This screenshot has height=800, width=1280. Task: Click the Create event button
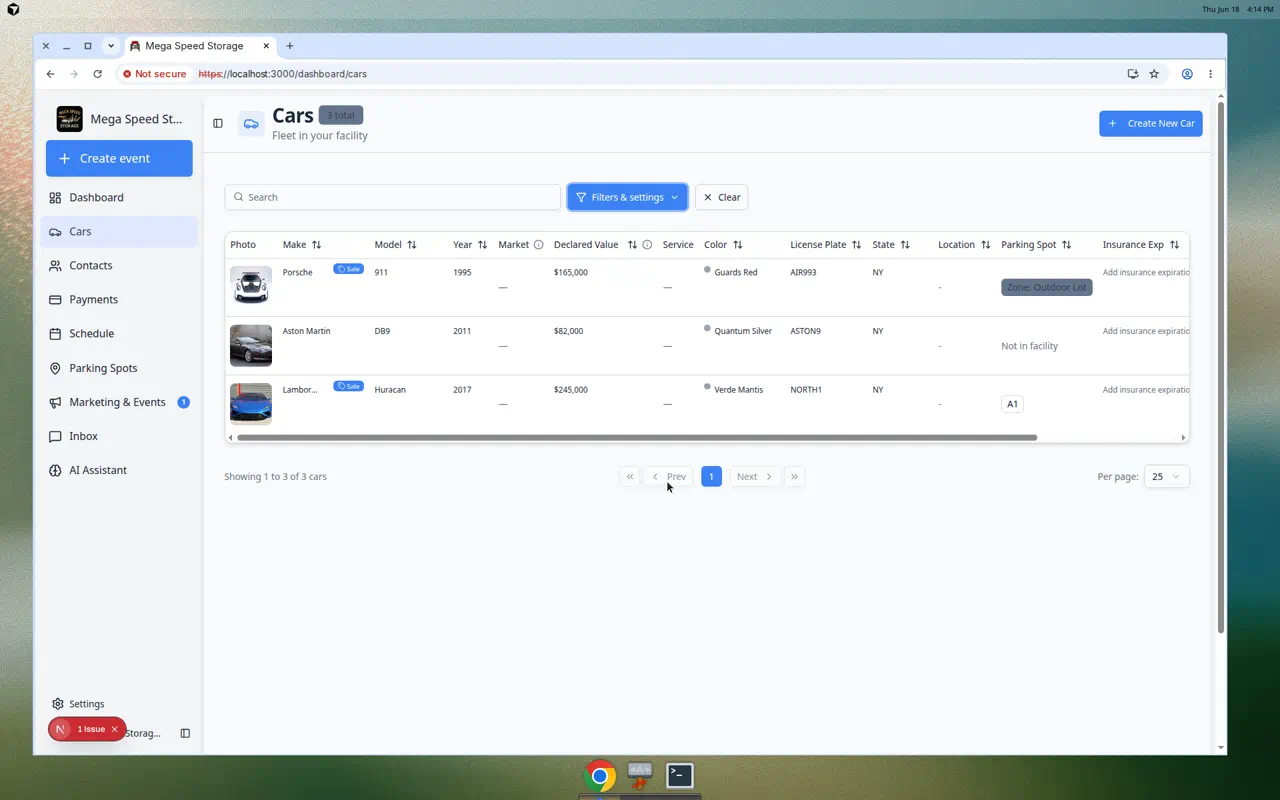(x=119, y=158)
